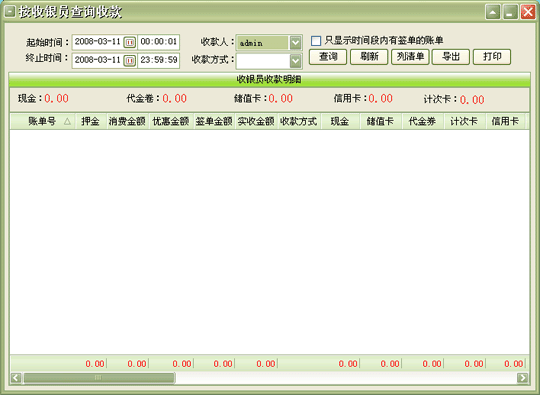Expand the 收款方式 dropdown

click(295, 61)
